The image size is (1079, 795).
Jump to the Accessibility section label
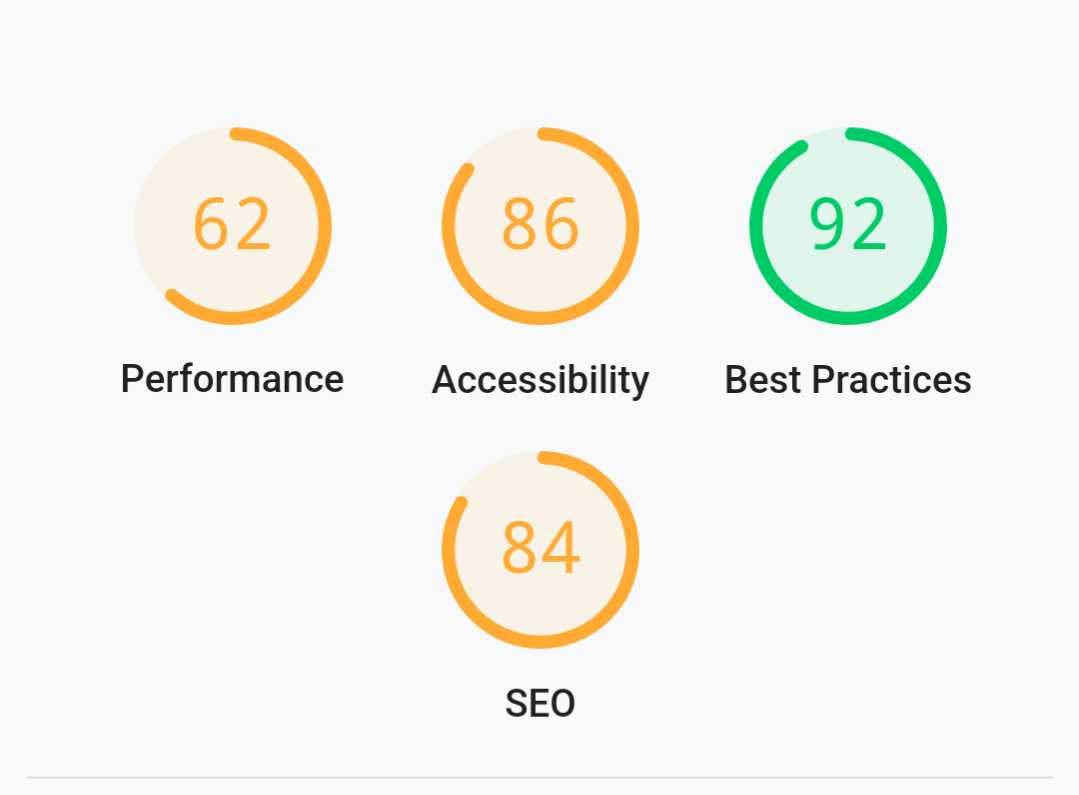click(x=540, y=380)
